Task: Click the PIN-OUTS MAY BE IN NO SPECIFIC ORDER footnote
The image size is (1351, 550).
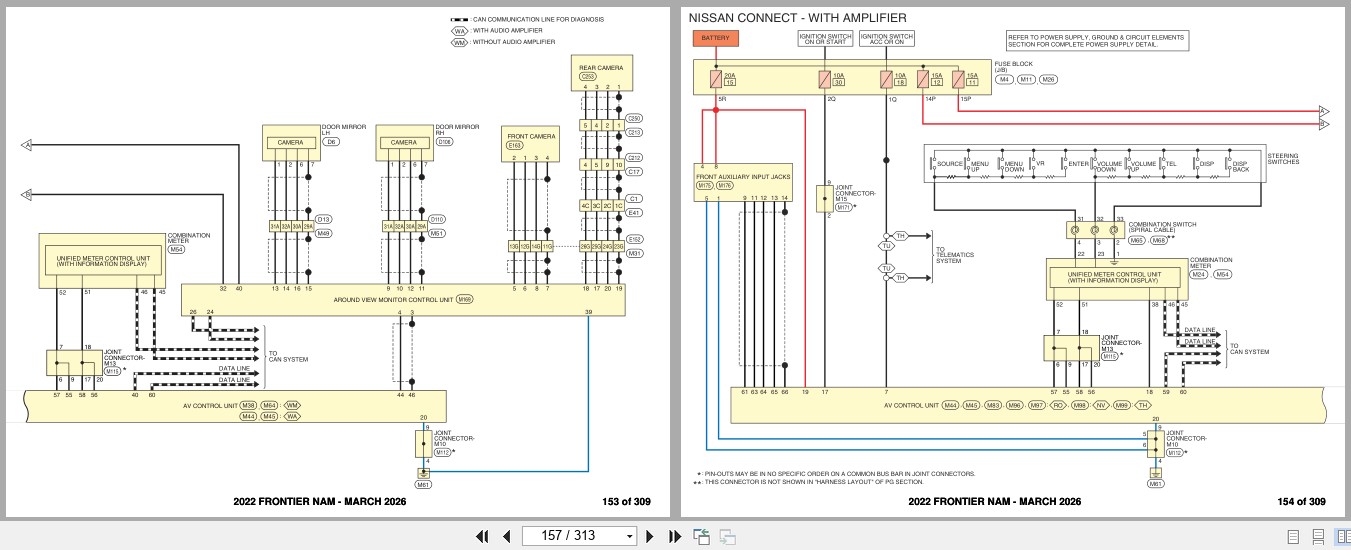Action: click(x=836, y=474)
